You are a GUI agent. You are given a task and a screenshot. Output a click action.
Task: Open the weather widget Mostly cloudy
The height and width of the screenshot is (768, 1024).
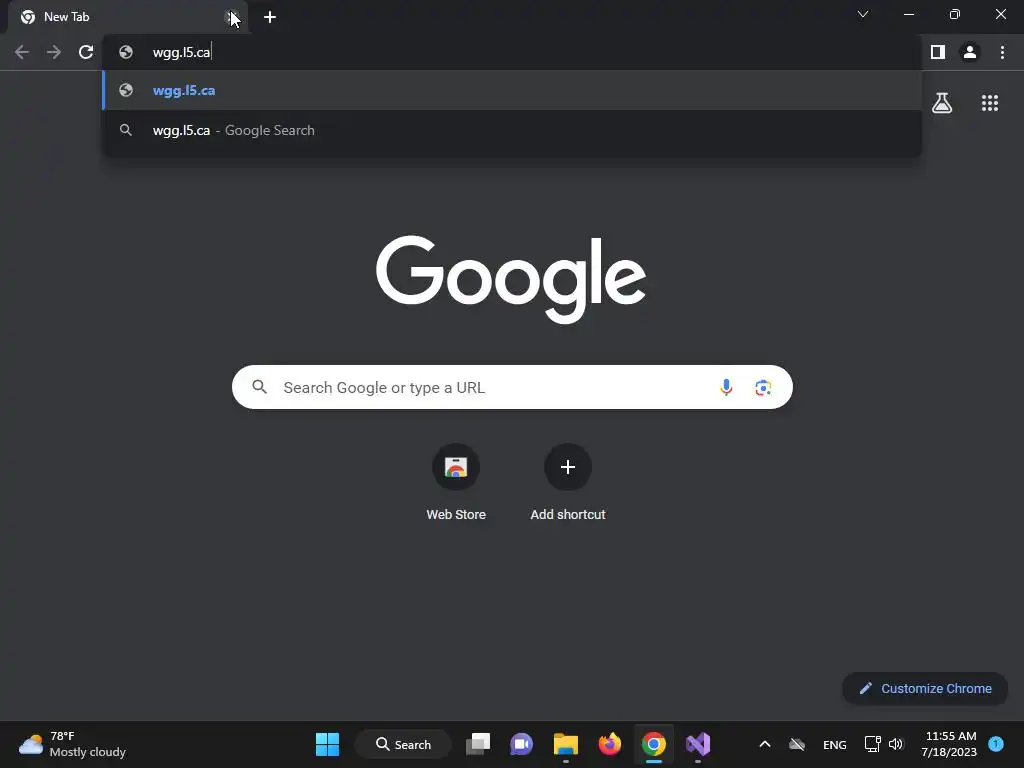tap(72, 744)
